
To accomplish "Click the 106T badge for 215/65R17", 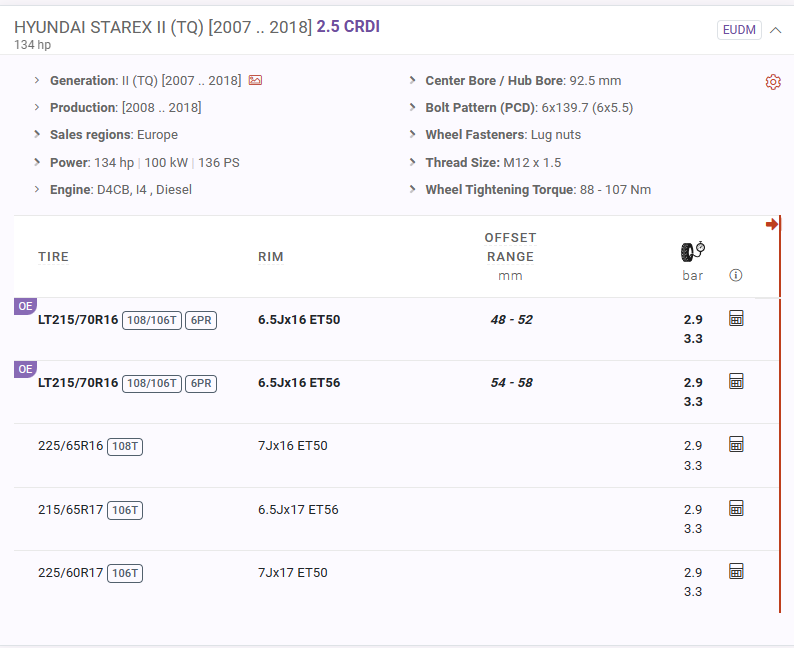I will click(x=125, y=510).
